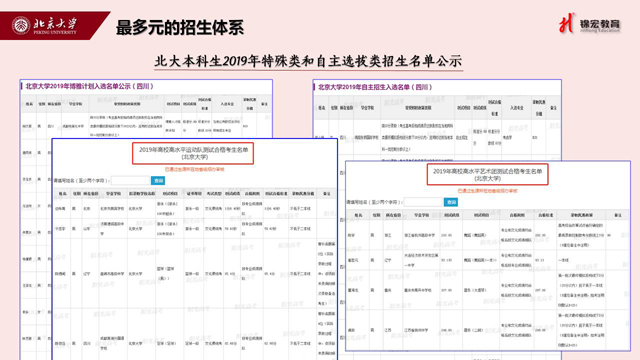Open the 自主招生入选名单（四川）heading
This screenshot has height=360, width=640.
[x=375, y=87]
